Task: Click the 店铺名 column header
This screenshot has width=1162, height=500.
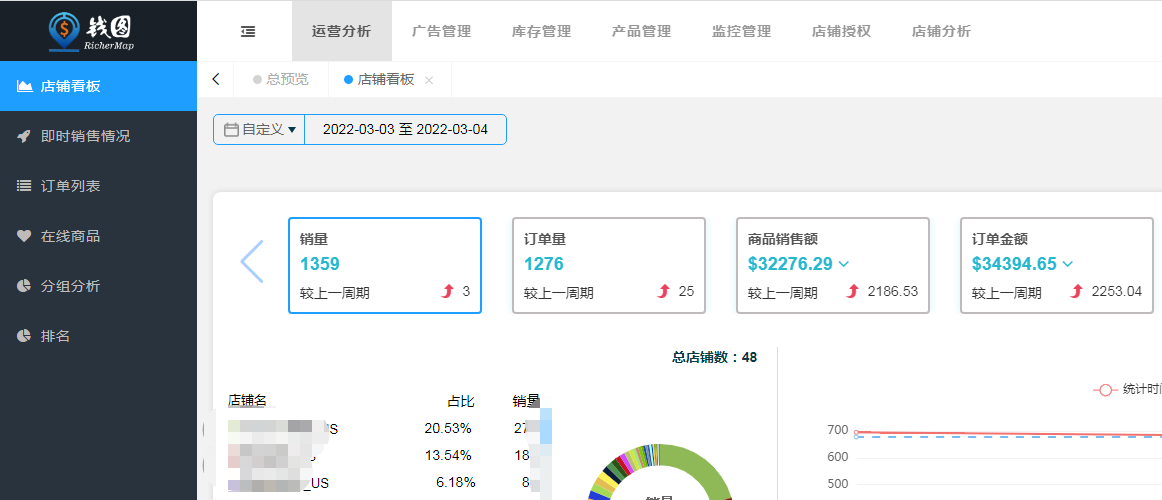Action: [x=248, y=401]
